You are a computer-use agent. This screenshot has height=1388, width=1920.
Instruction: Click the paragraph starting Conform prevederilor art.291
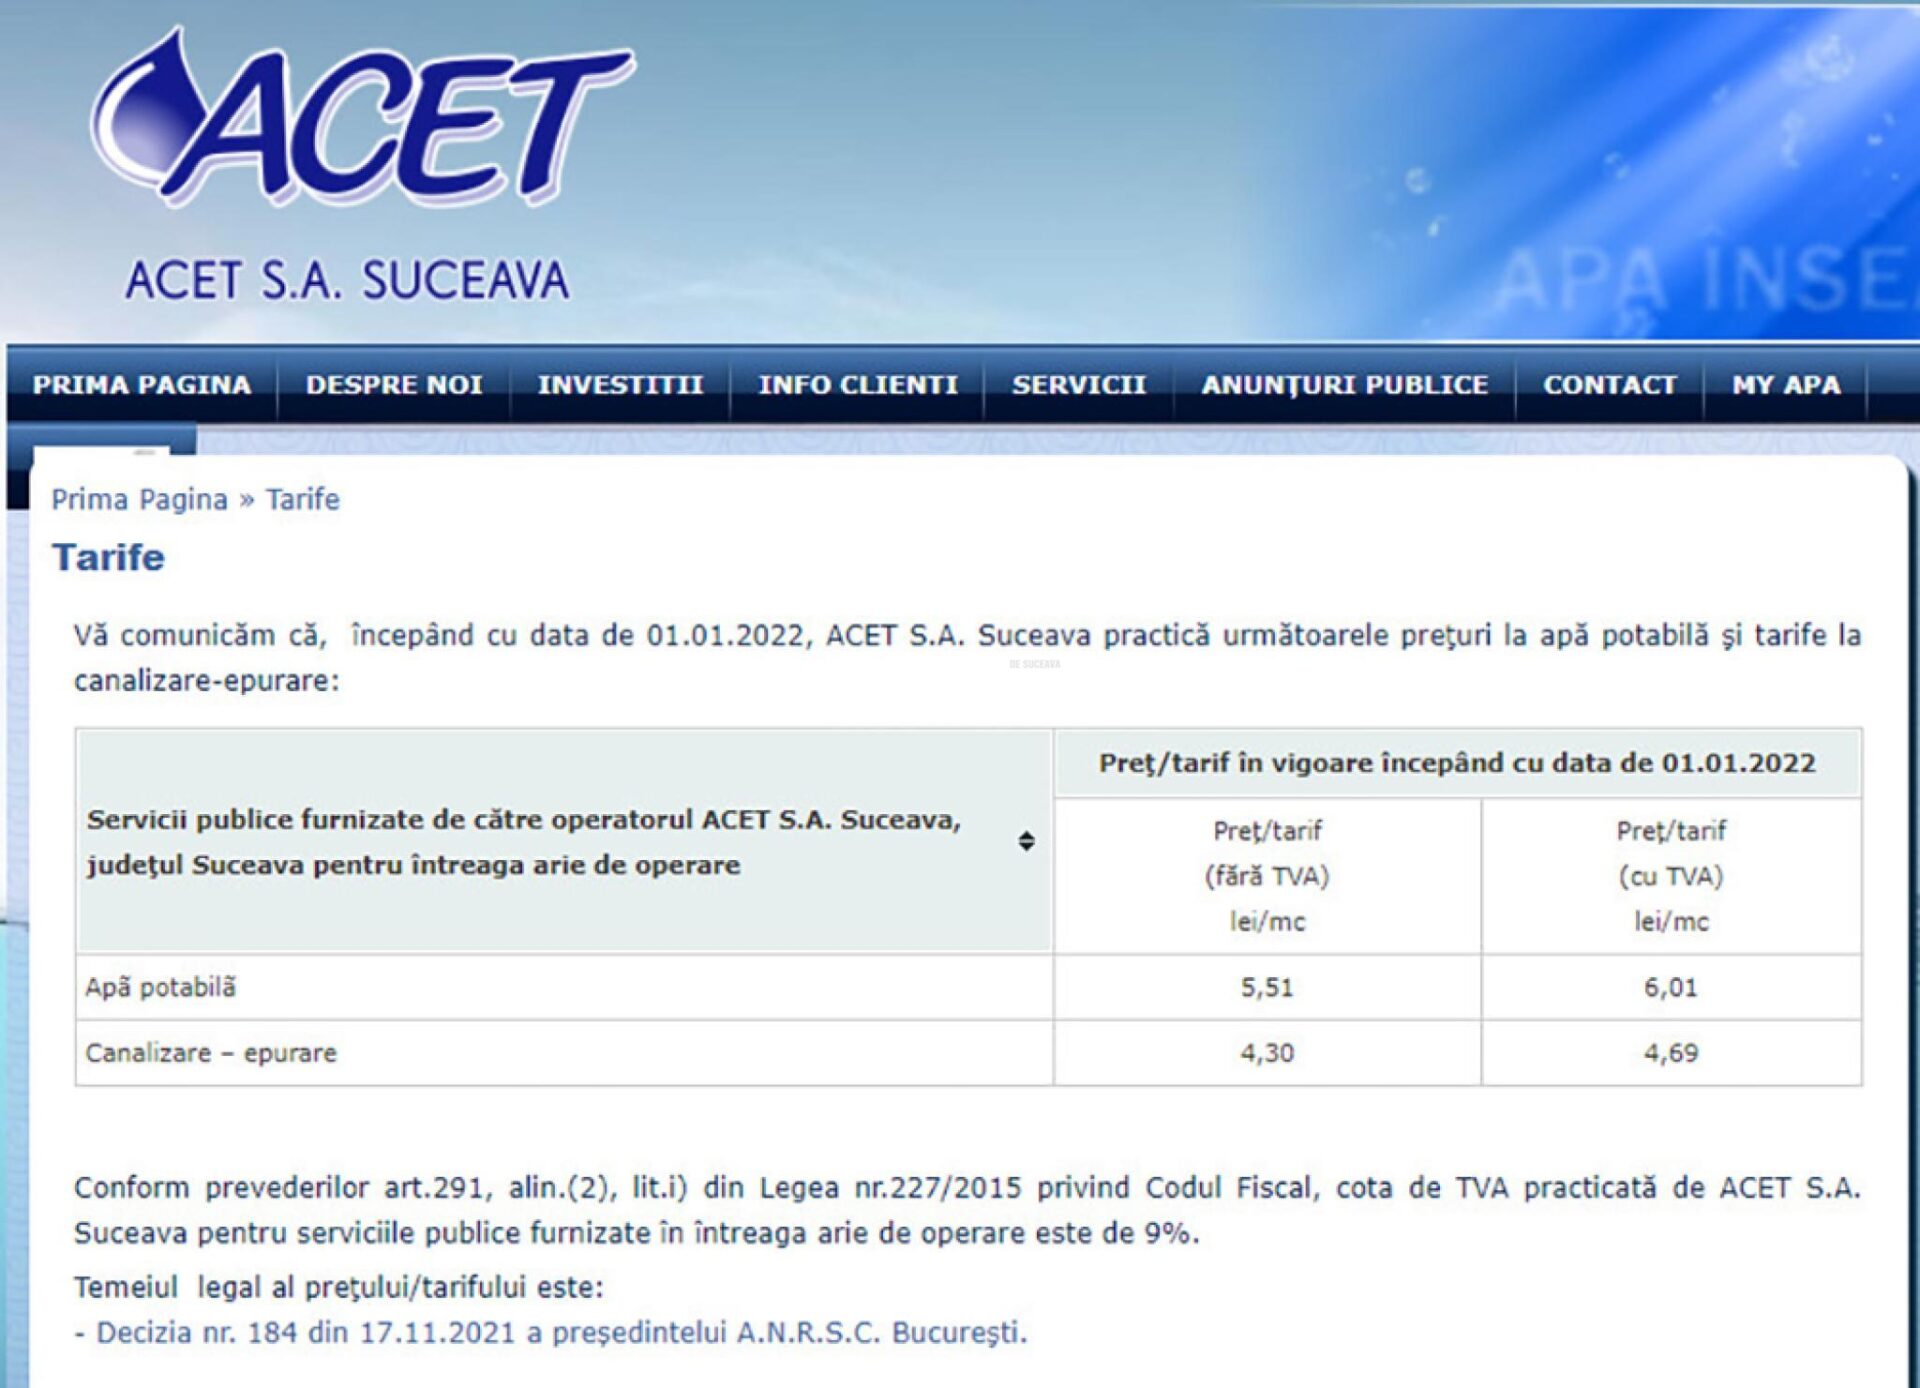tap(967, 1210)
